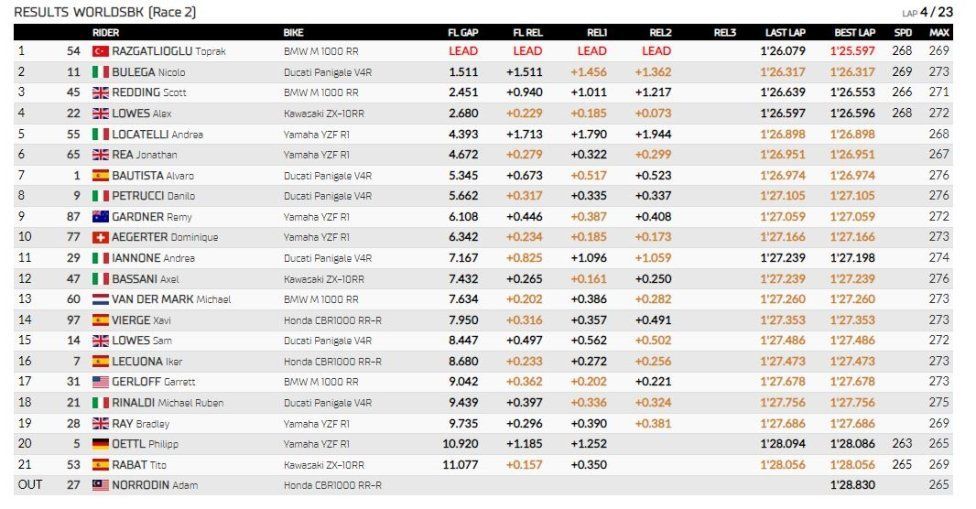Click REL2 value +1.944
The image size is (976, 509).
tap(653, 134)
